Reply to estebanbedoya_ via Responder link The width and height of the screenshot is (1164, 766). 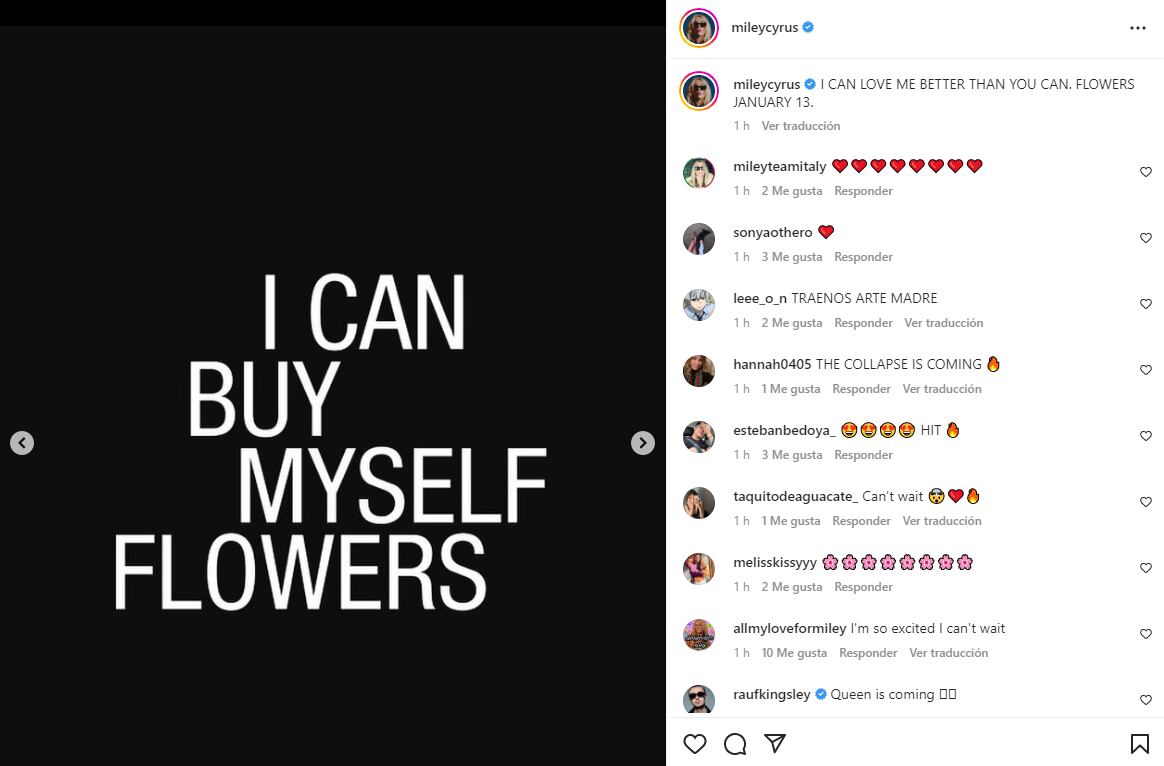(863, 454)
